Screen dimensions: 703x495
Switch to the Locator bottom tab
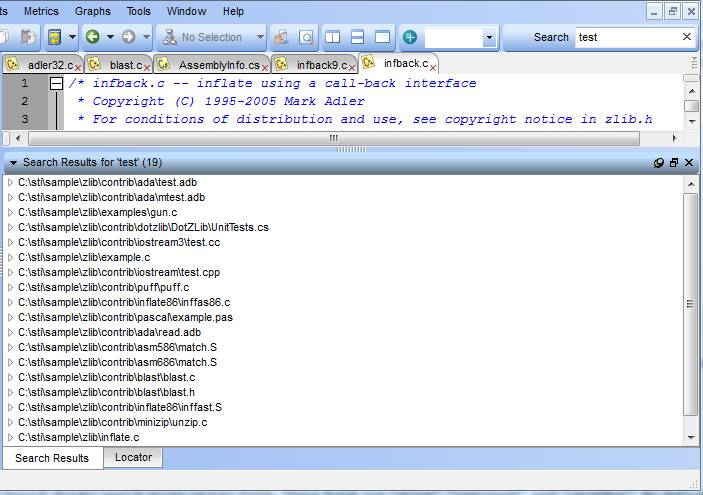point(133,457)
